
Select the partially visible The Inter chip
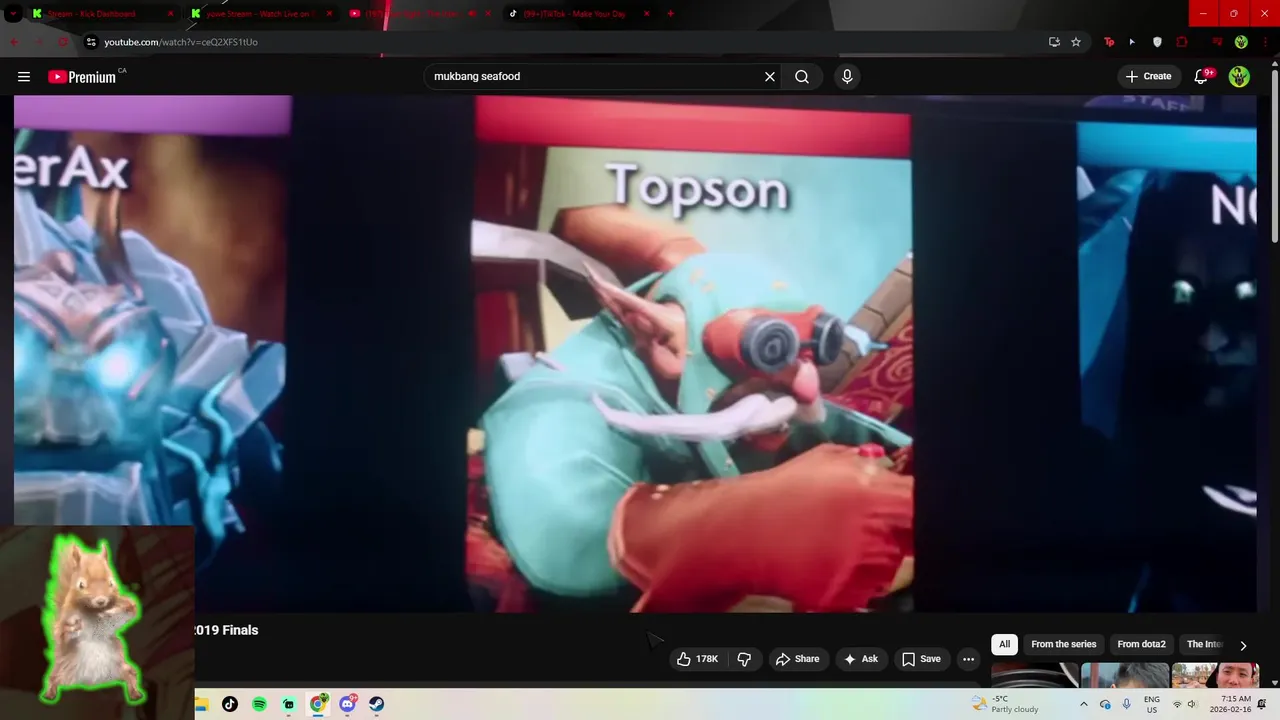coord(1204,645)
